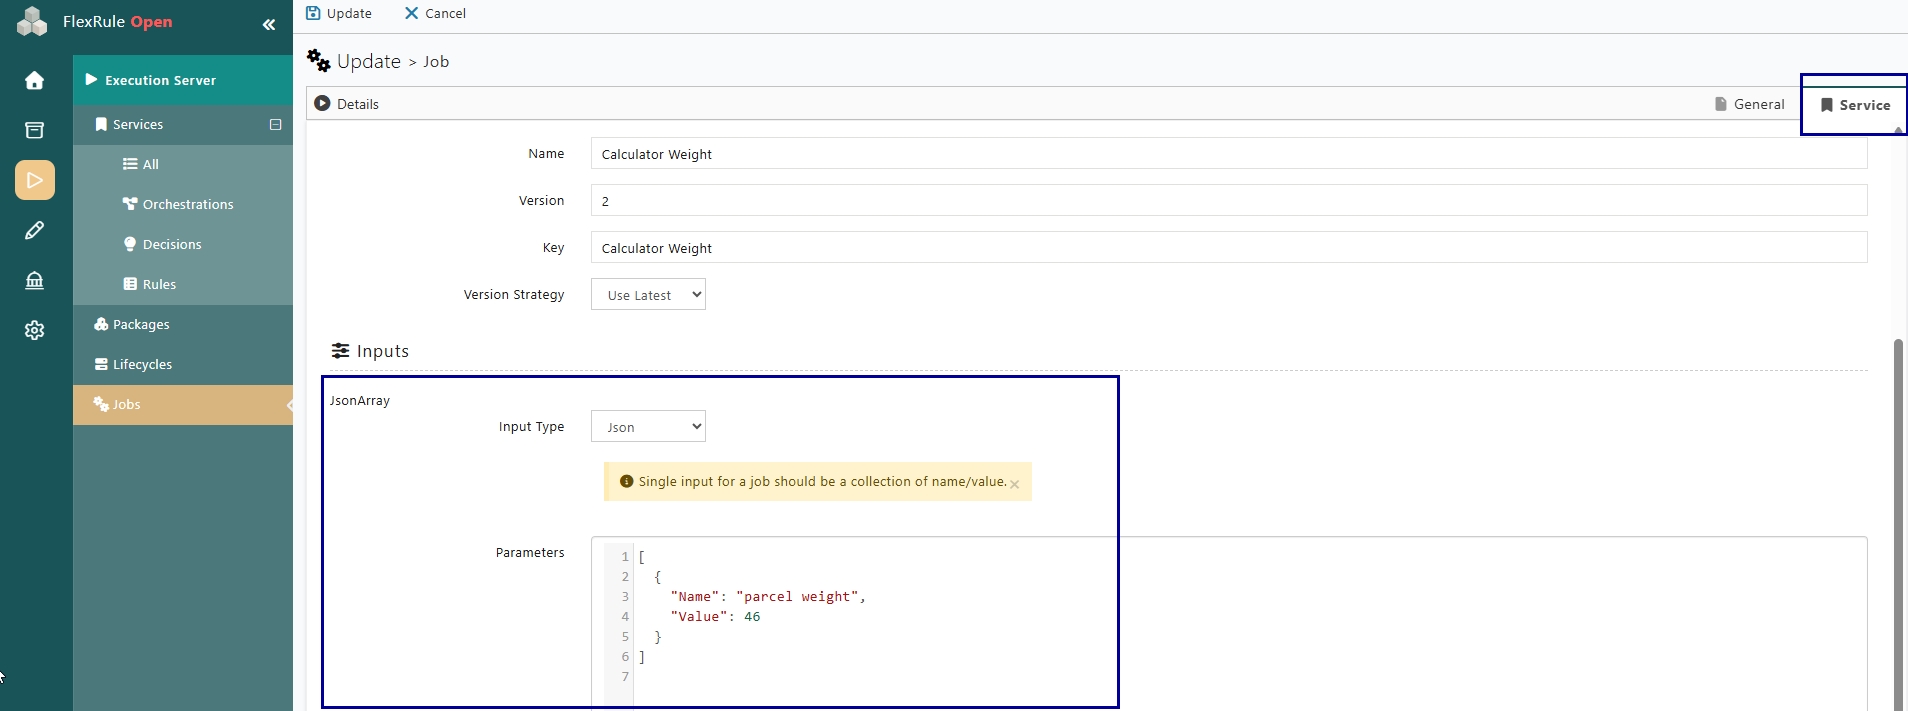The image size is (1908, 711).
Task: Collapse sidebar with double-chevron icon
Action: pos(269,25)
